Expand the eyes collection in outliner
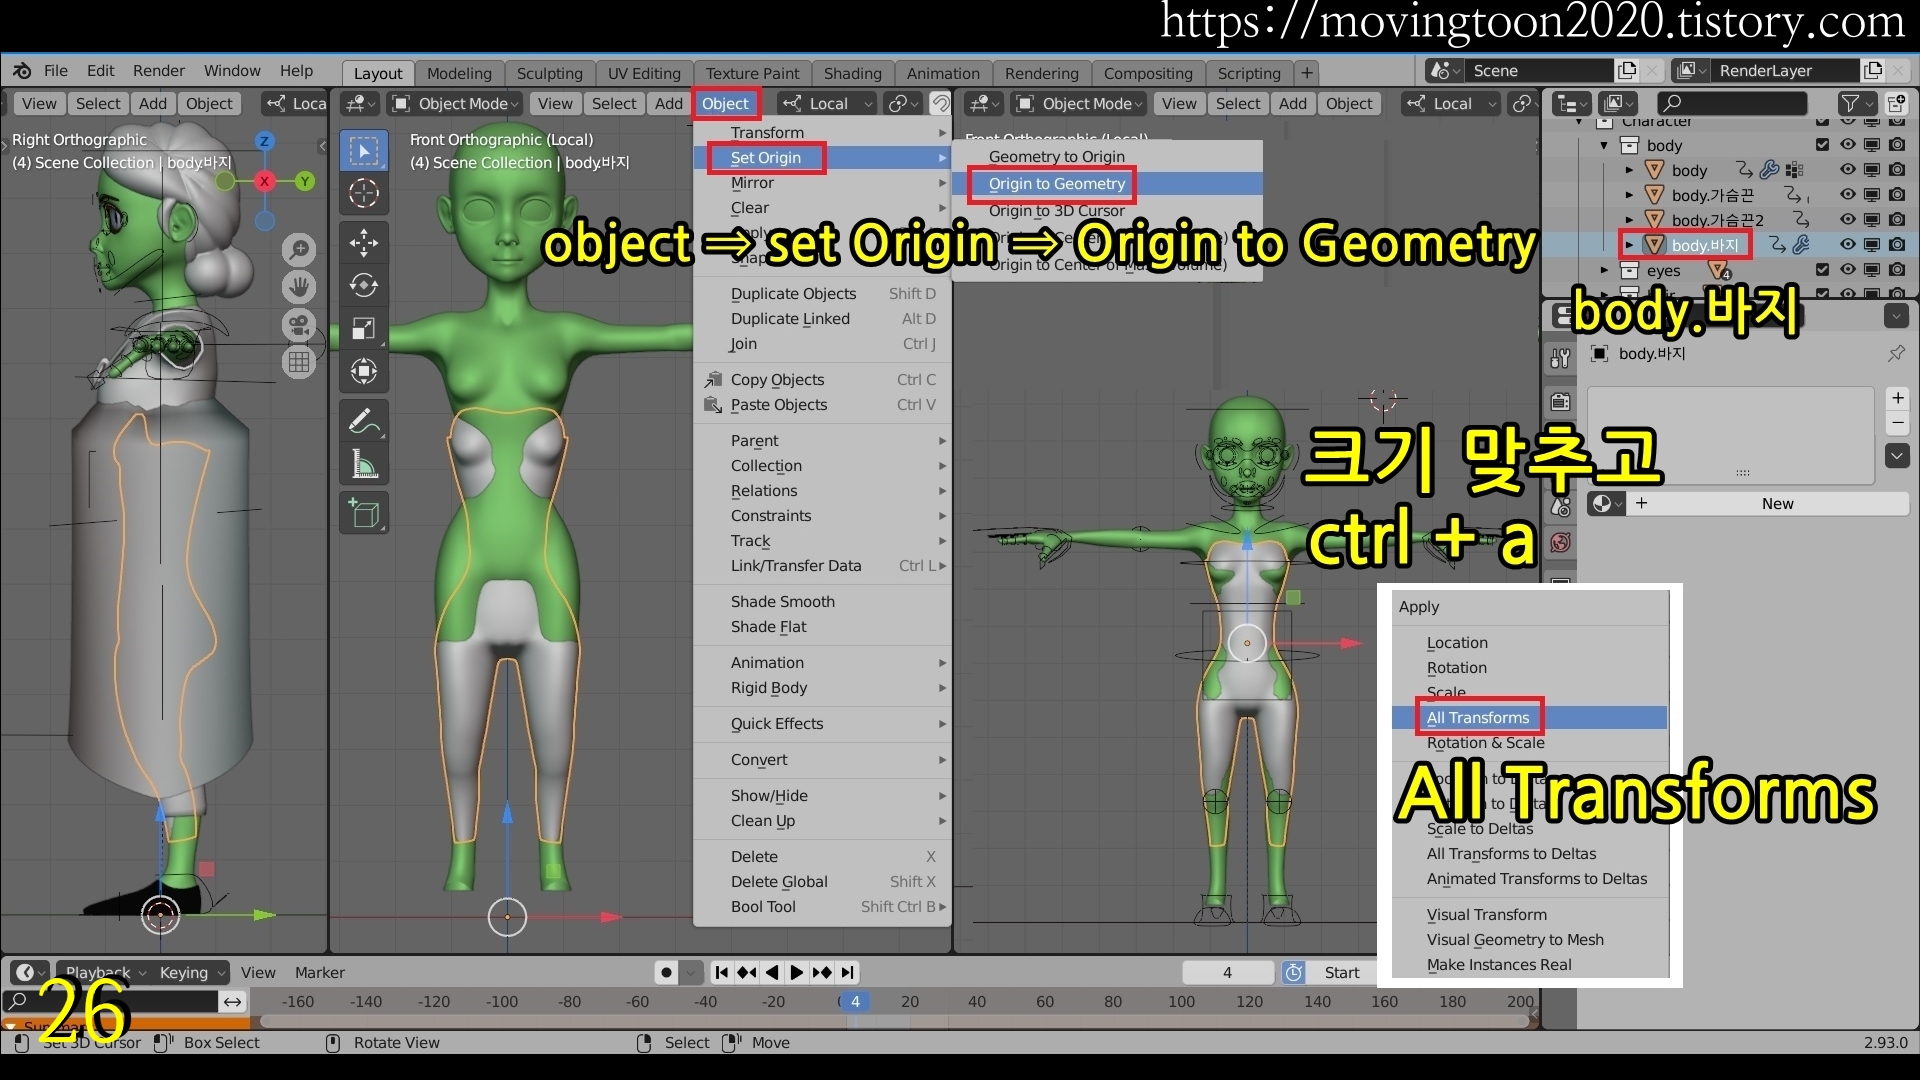 tap(1605, 270)
